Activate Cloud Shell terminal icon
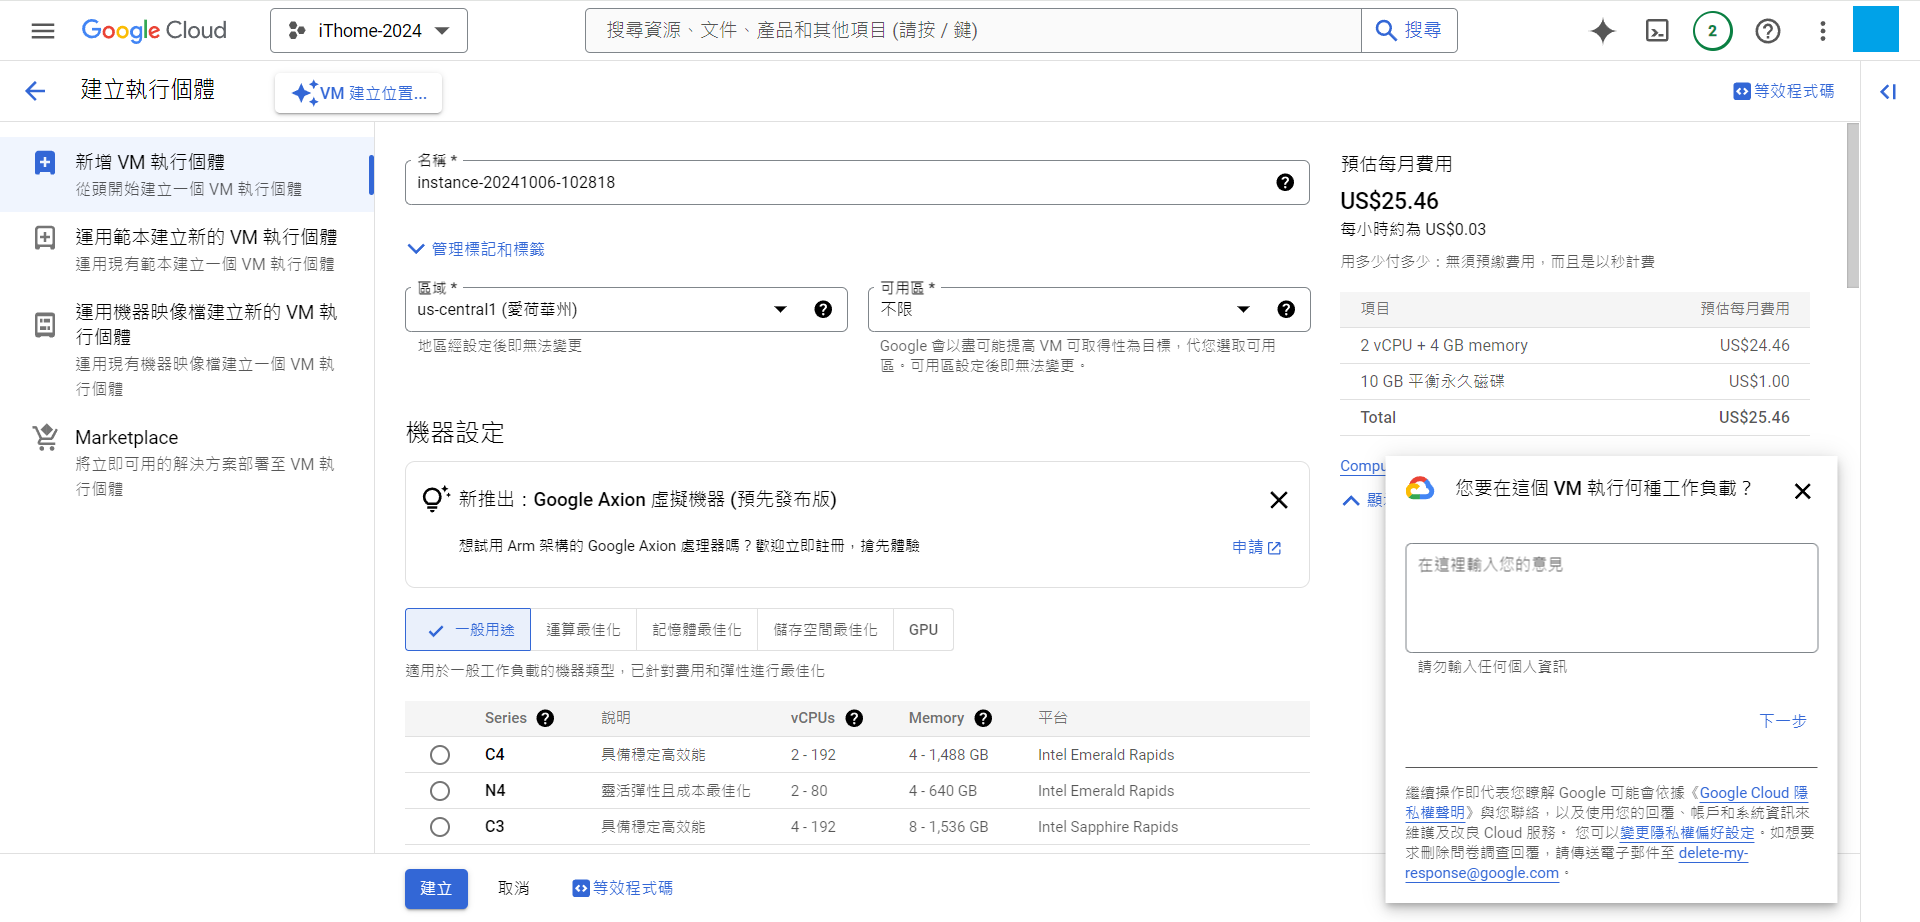1920x922 pixels. coord(1657,31)
